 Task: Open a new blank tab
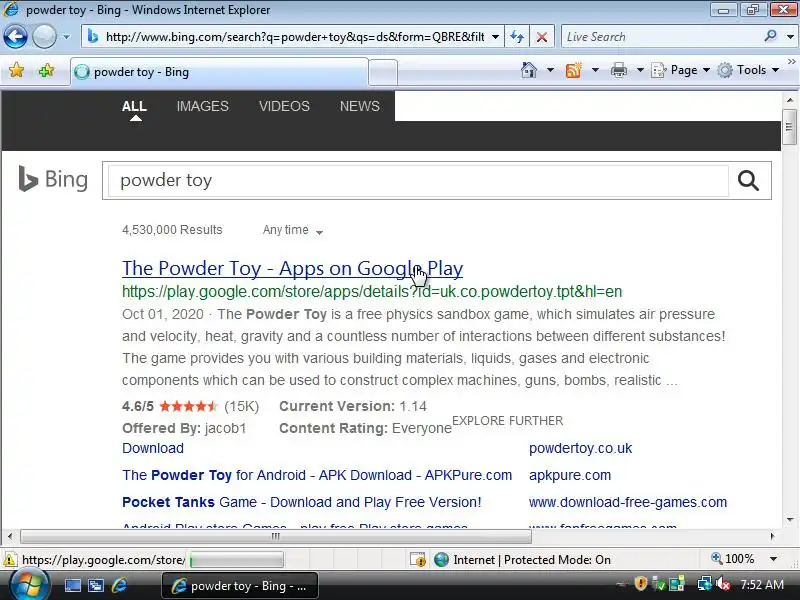click(383, 72)
